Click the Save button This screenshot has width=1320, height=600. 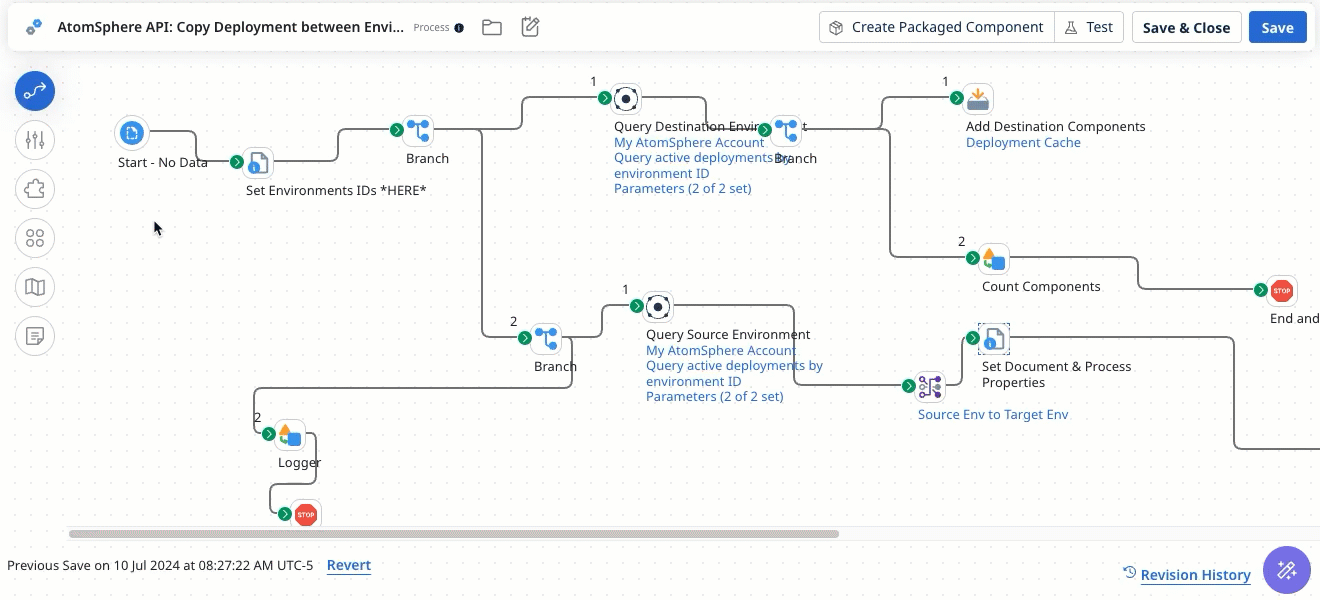click(1277, 27)
